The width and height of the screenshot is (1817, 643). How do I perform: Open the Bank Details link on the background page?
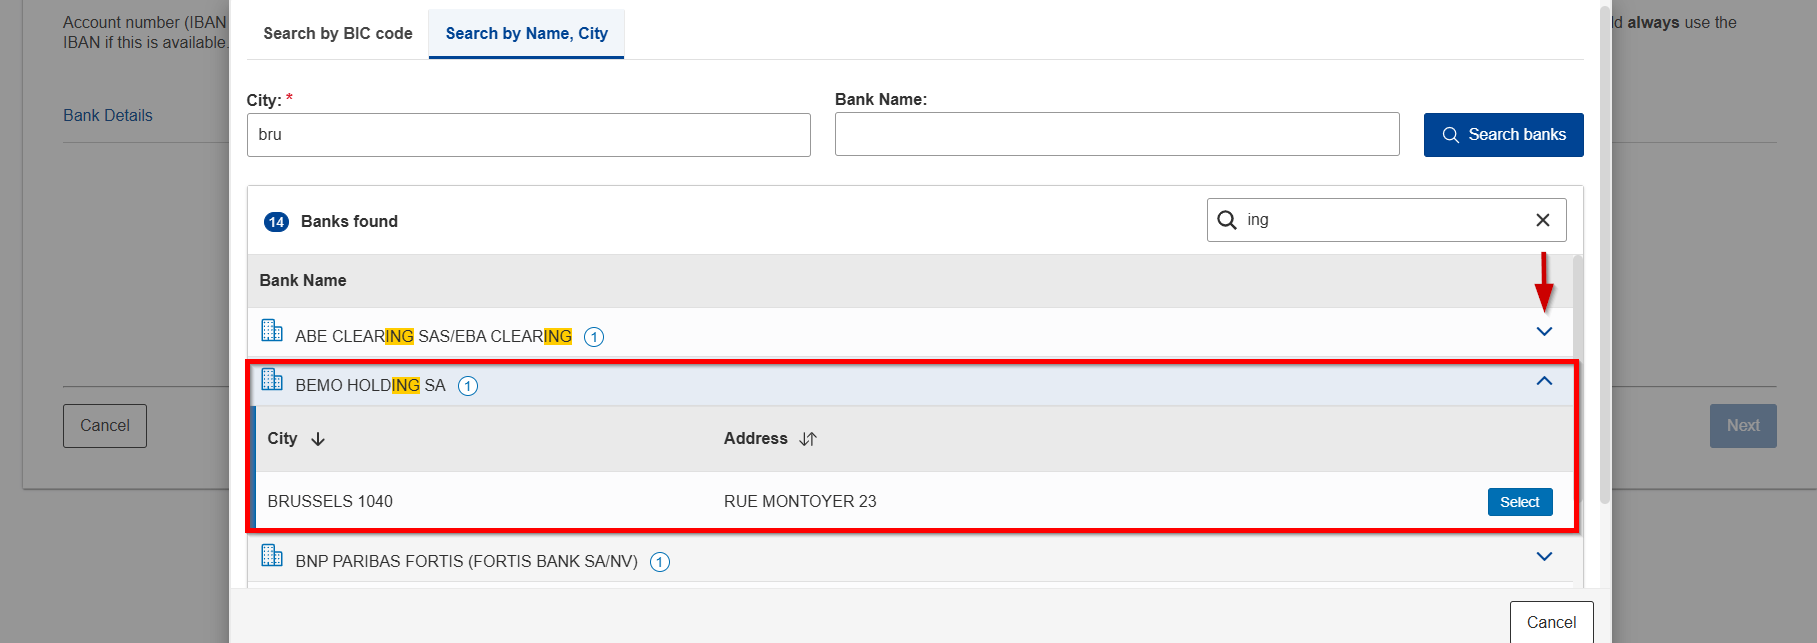tap(108, 115)
